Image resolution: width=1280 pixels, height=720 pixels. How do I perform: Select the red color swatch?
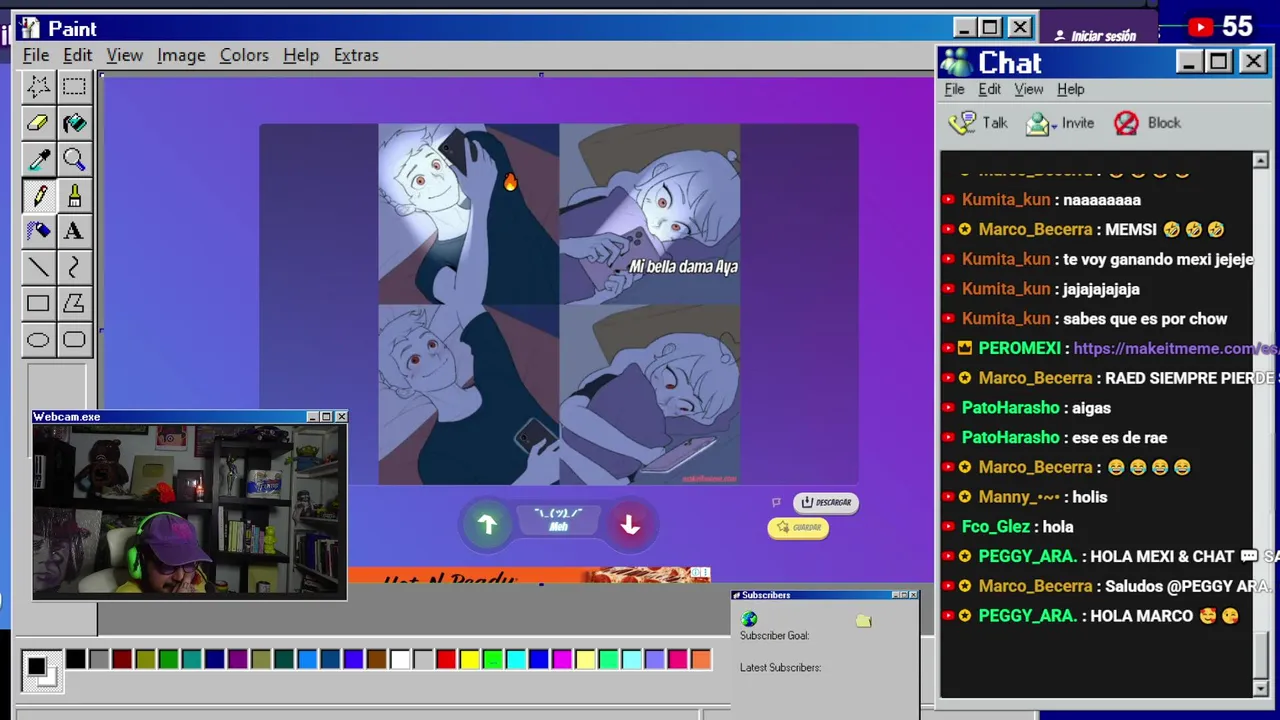446,659
